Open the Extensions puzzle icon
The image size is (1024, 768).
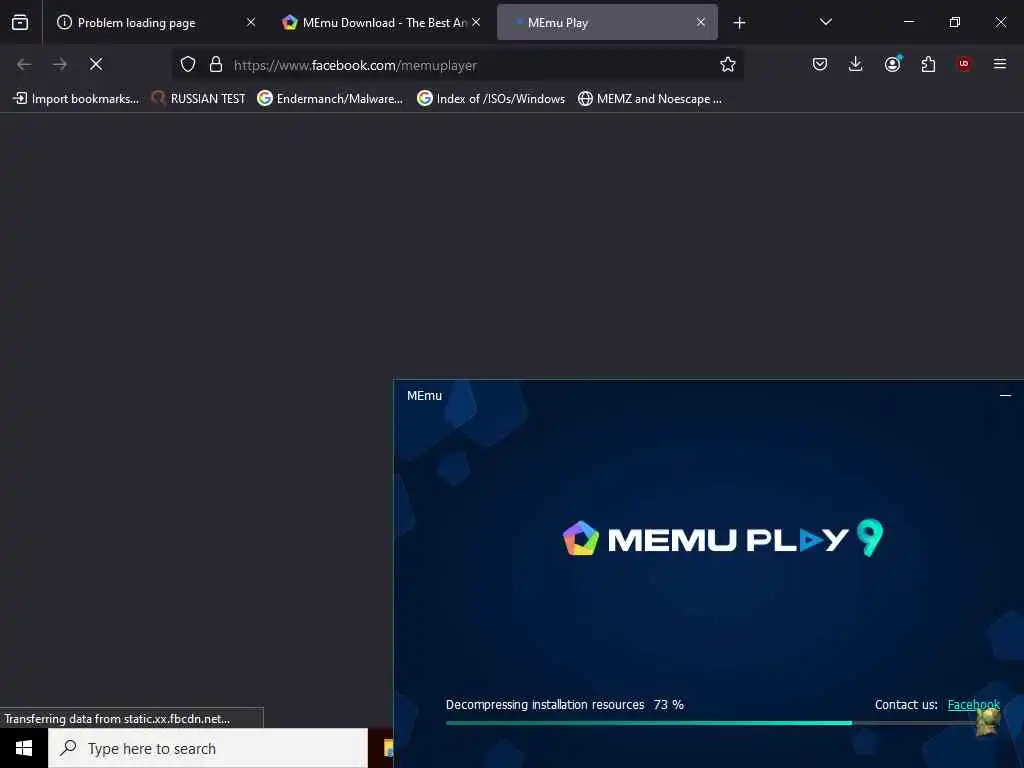(928, 64)
